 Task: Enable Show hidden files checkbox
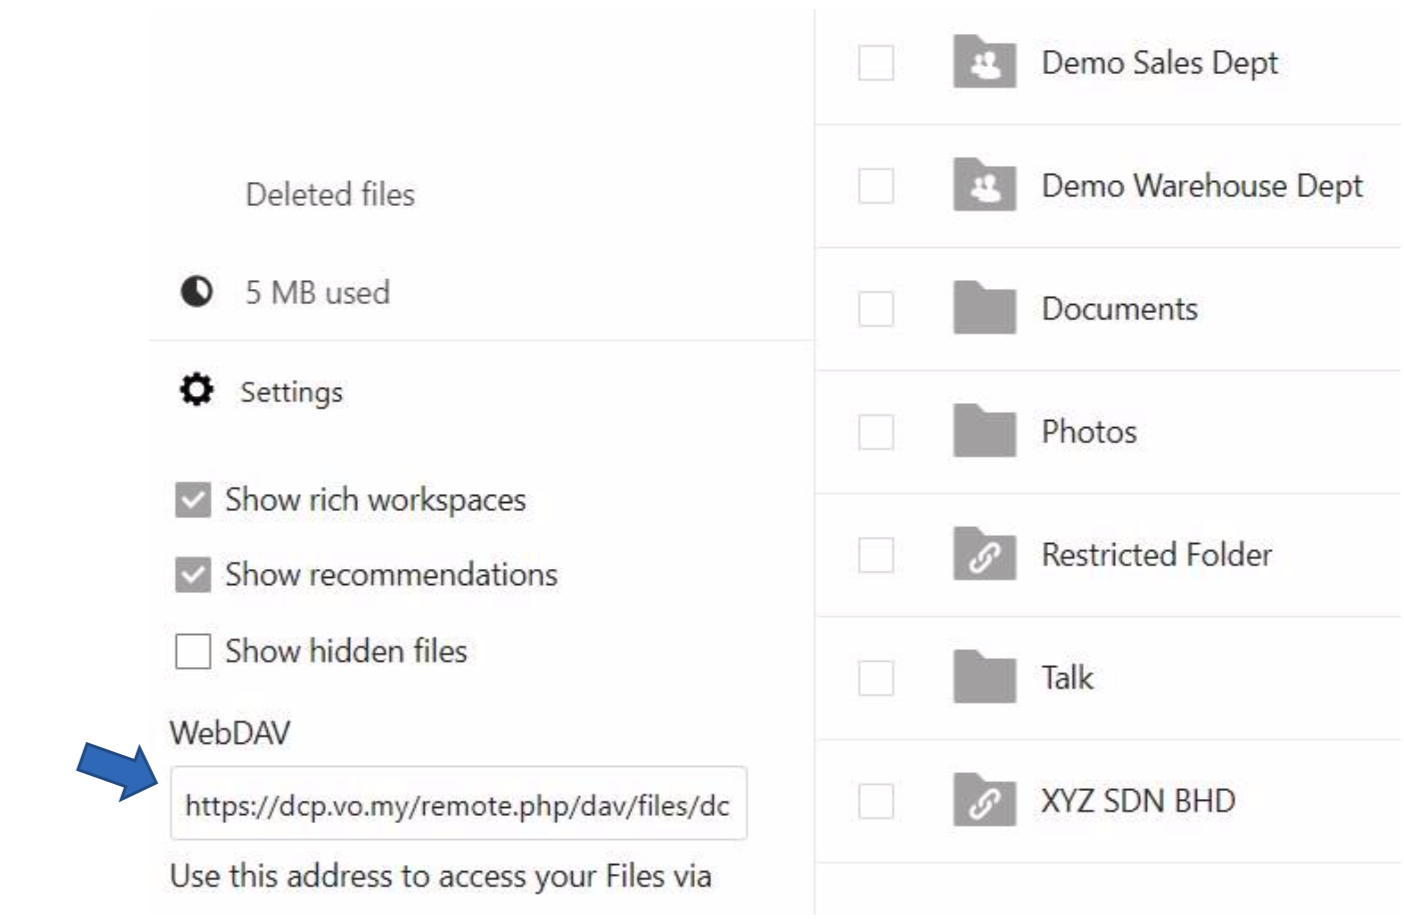pyautogui.click(x=193, y=651)
